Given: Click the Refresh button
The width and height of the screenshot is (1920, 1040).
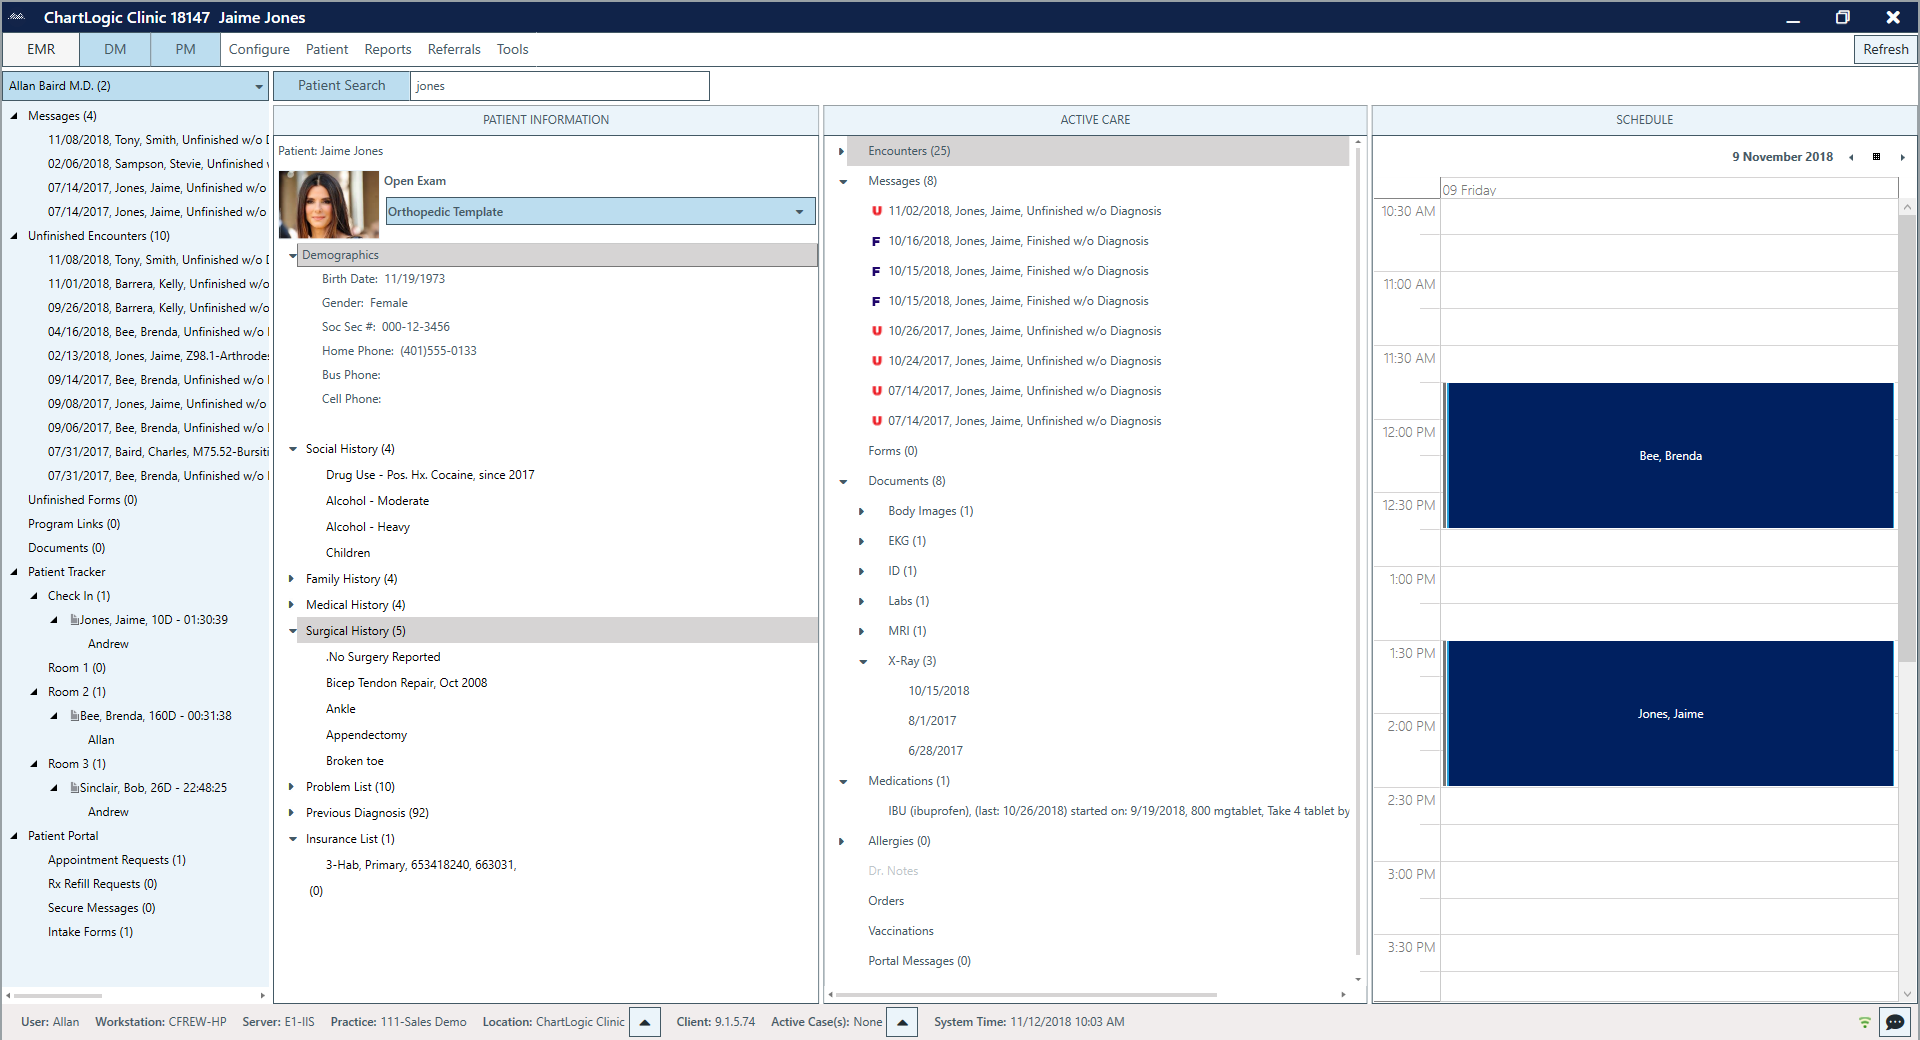Looking at the screenshot, I should (1885, 49).
